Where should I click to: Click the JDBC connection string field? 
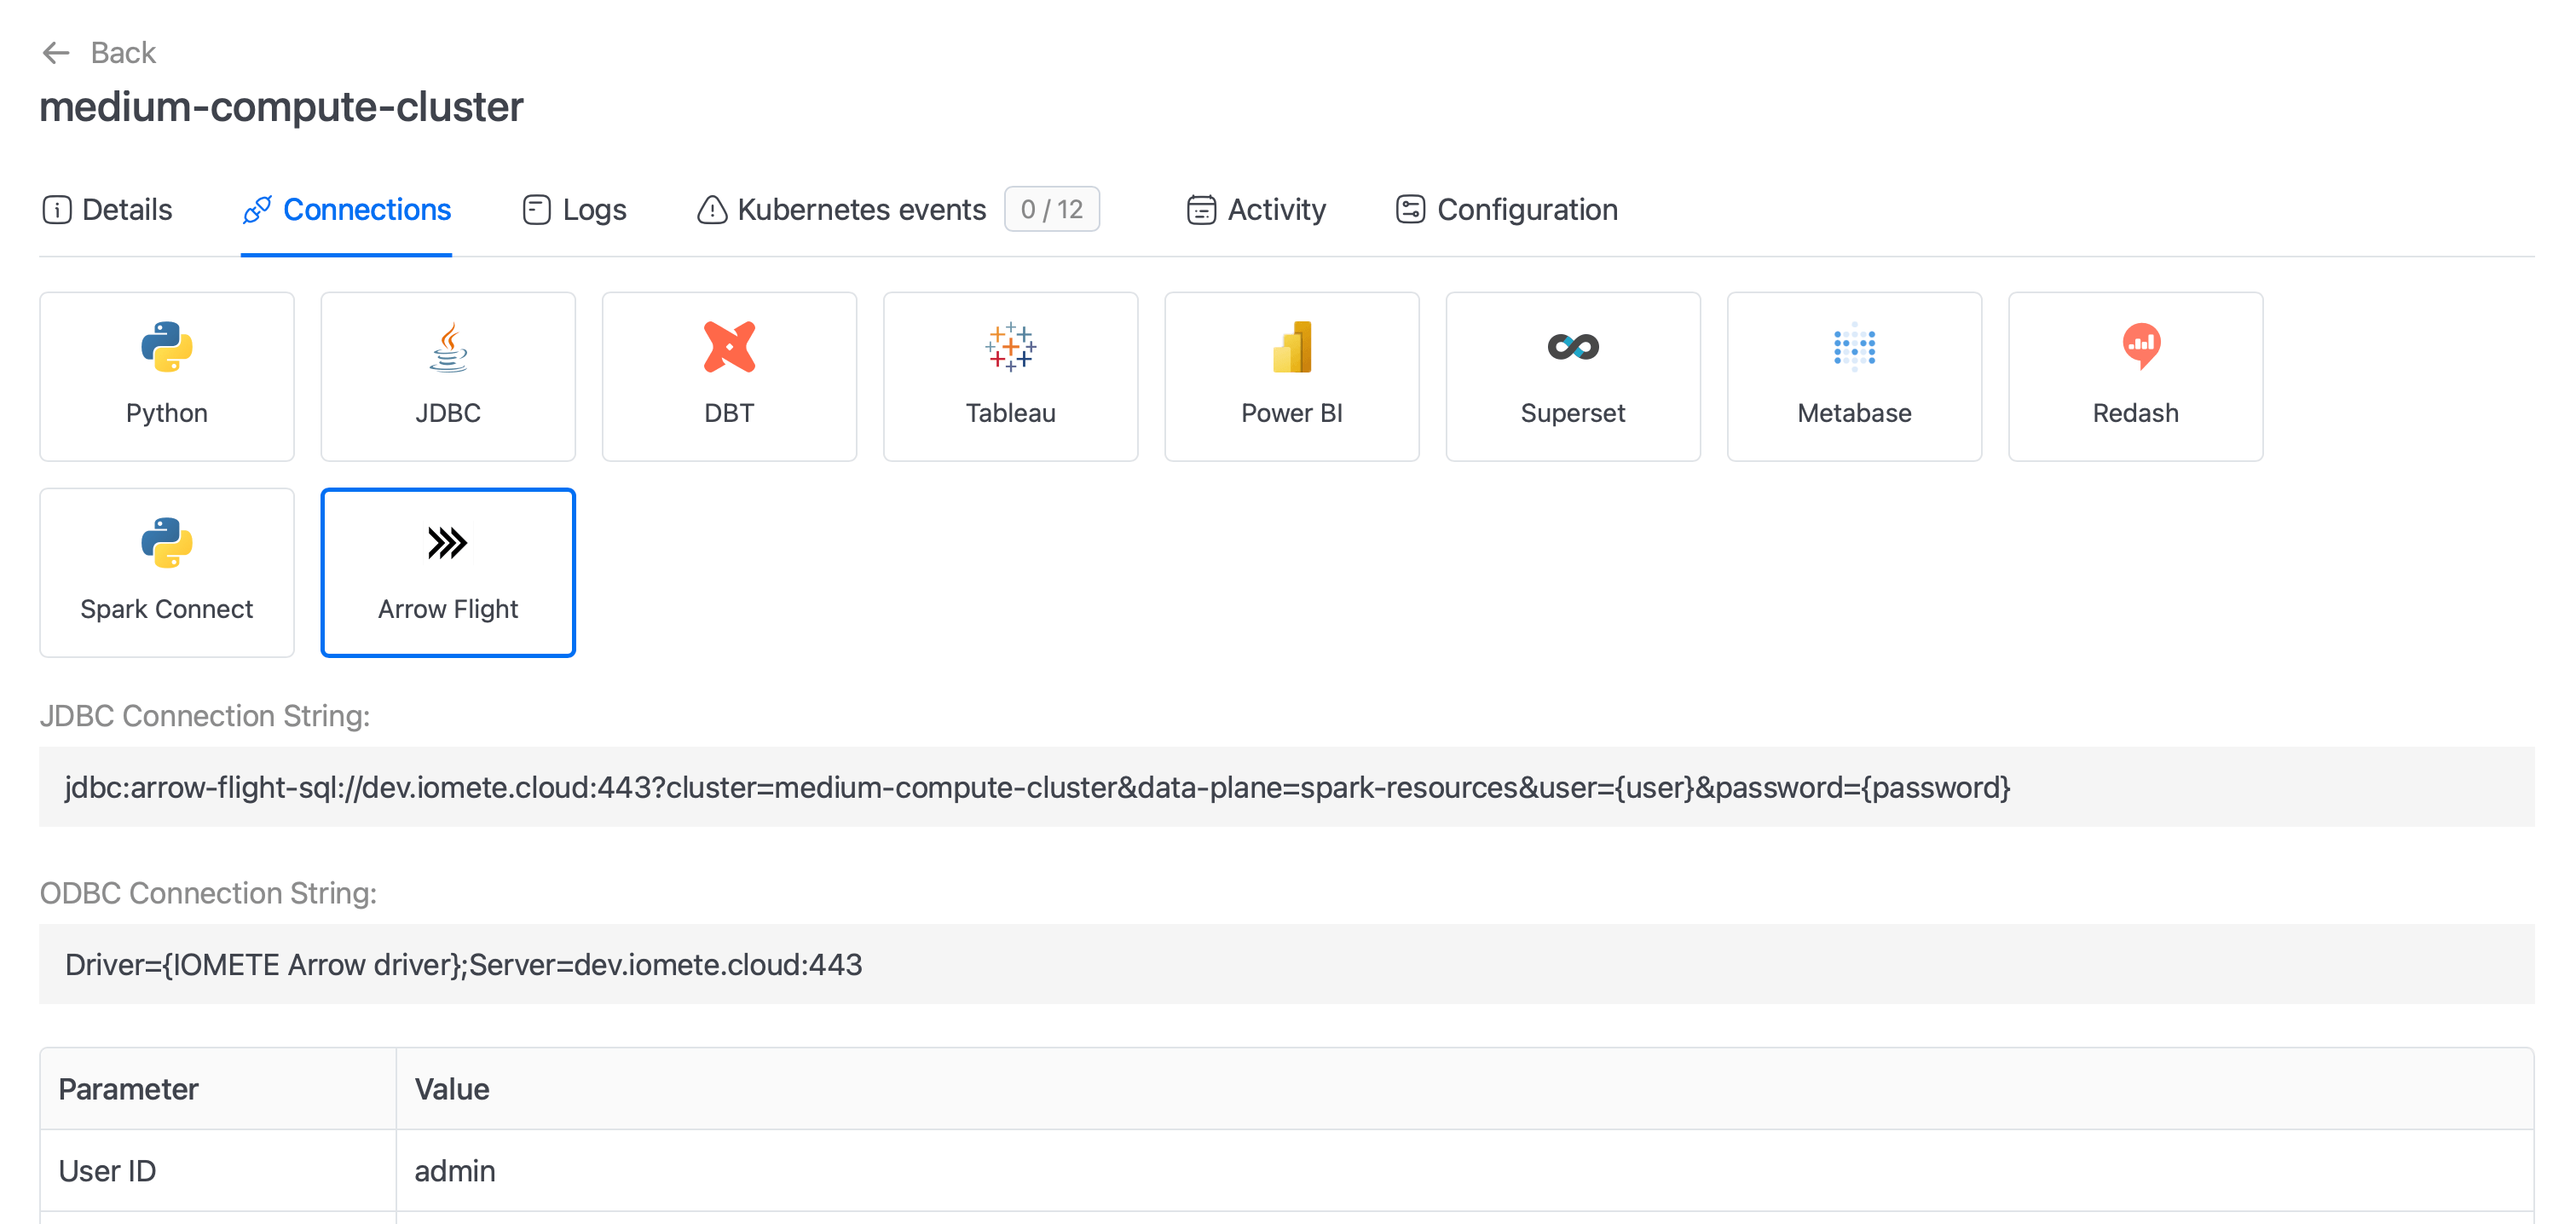[x=1286, y=787]
